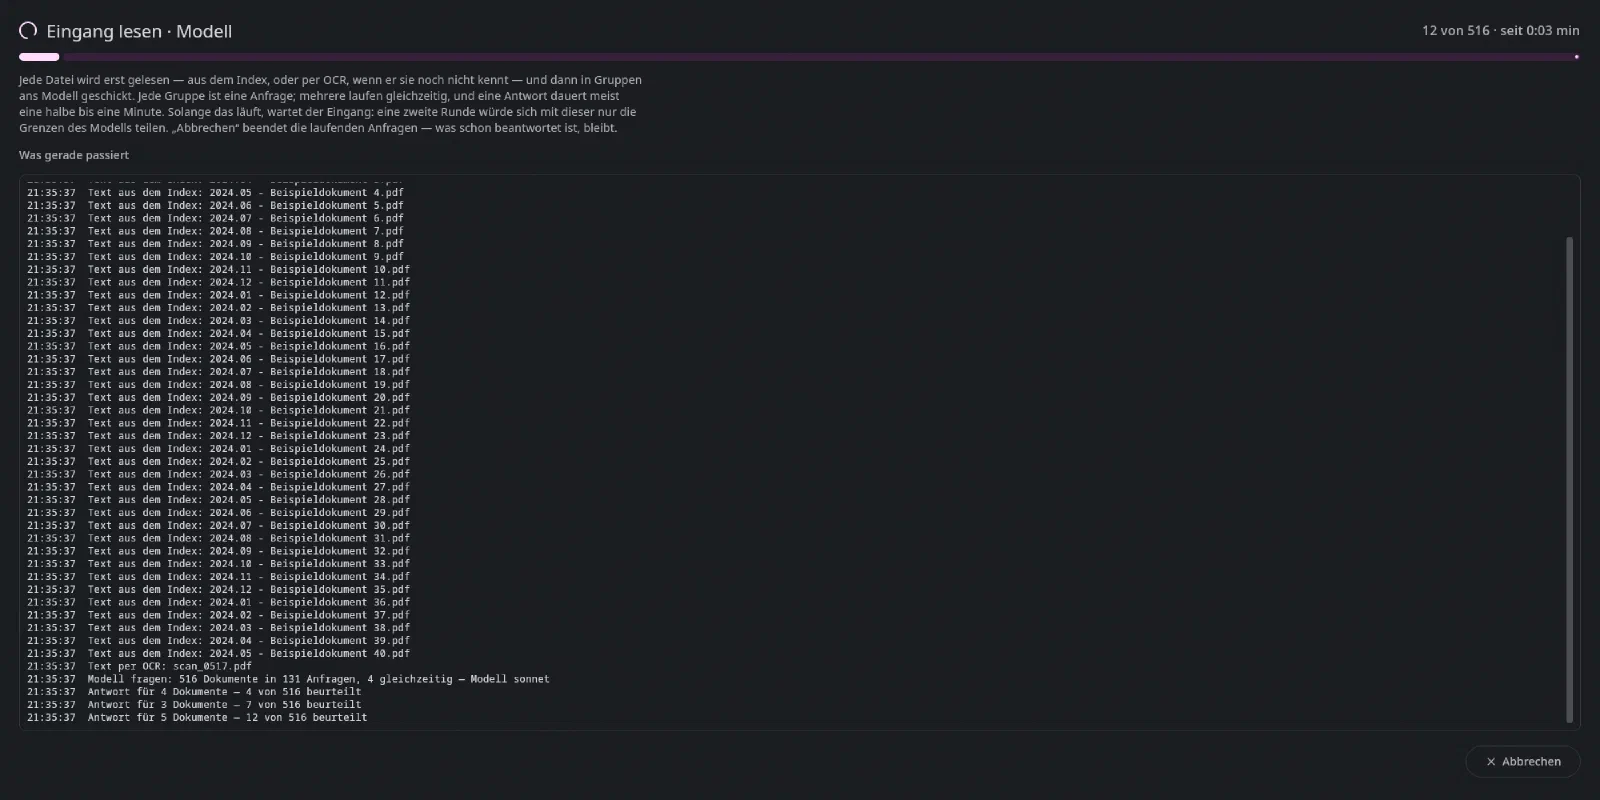Select log line 'Modell fragen: 516 Dokumente in 131 Anfragen'
Screen dimensions: 1600x800
point(288,679)
